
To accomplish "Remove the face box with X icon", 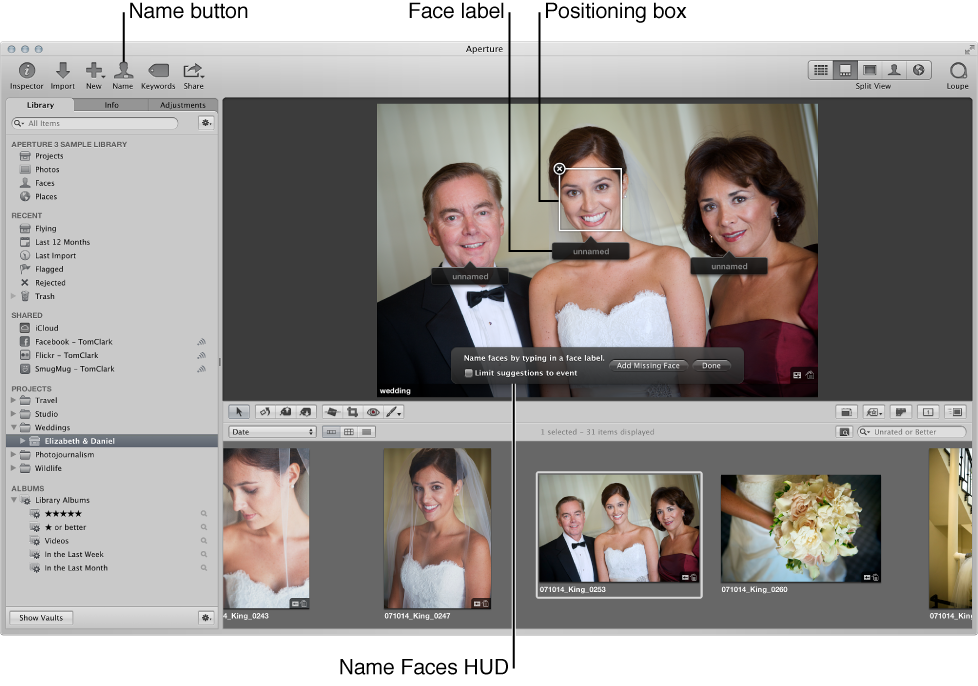I will click(559, 169).
